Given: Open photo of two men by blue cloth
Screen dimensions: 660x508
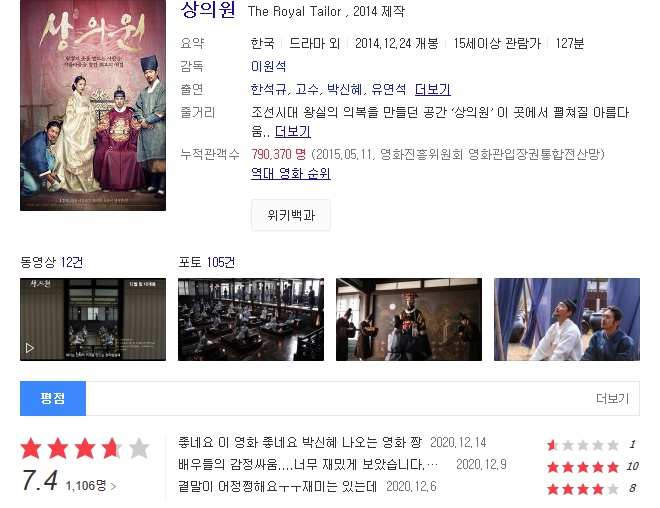Looking at the screenshot, I should point(567,319).
